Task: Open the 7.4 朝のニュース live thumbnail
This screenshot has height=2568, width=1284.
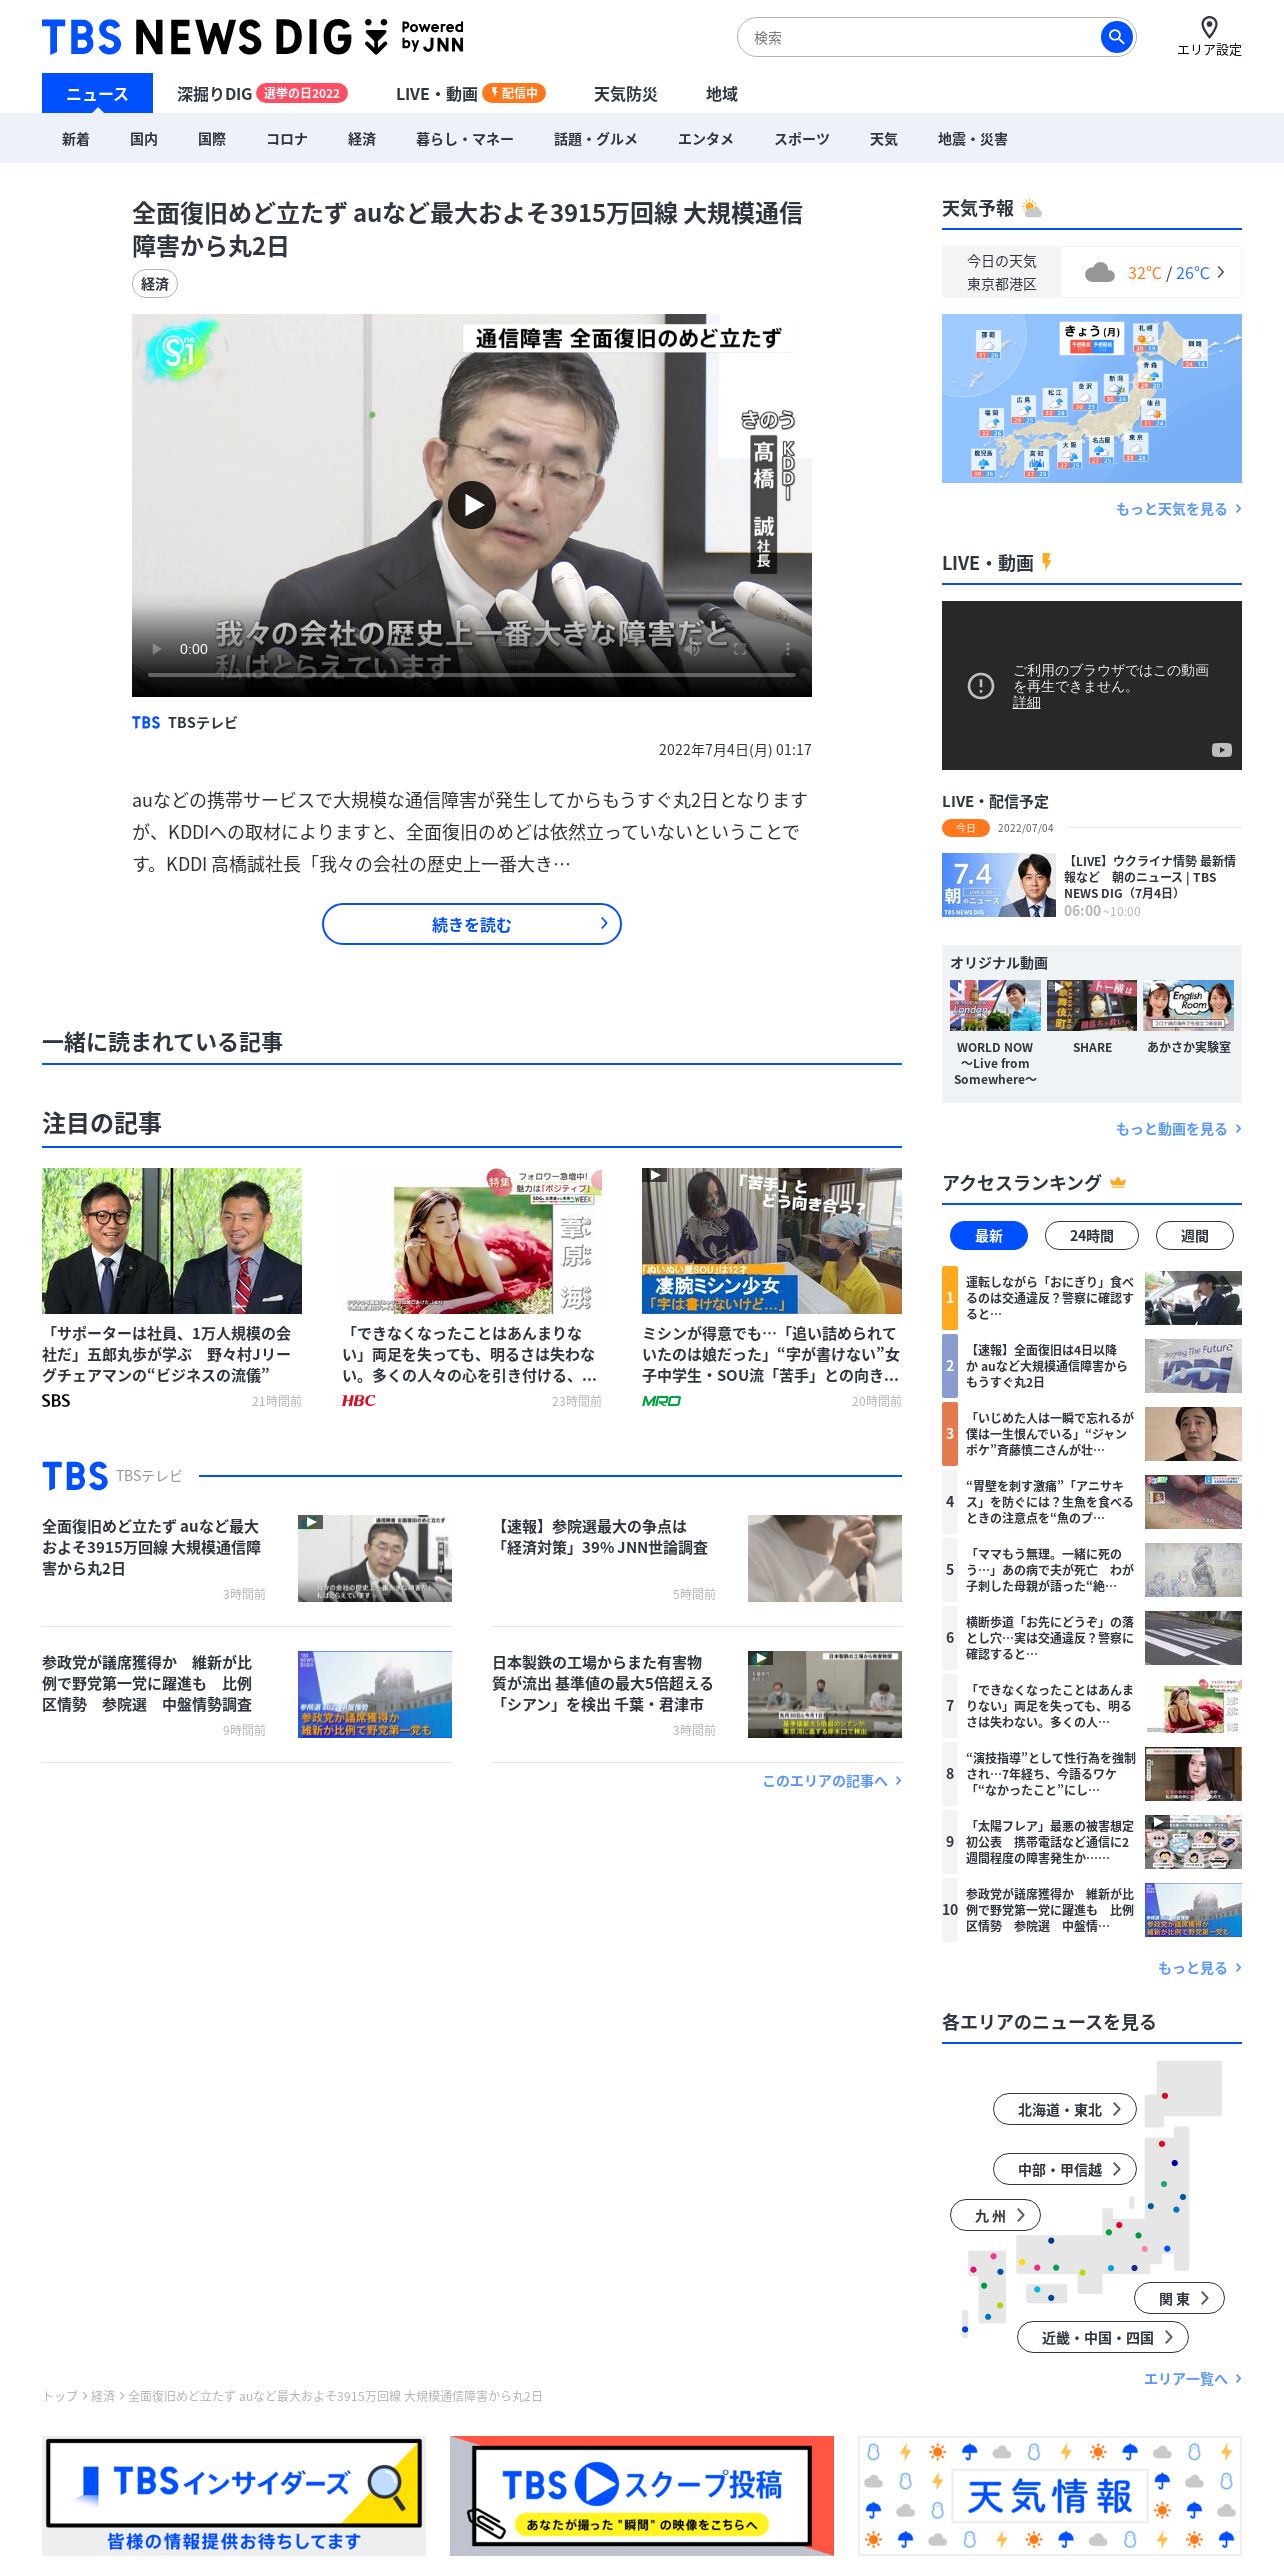Action: coord(999,885)
